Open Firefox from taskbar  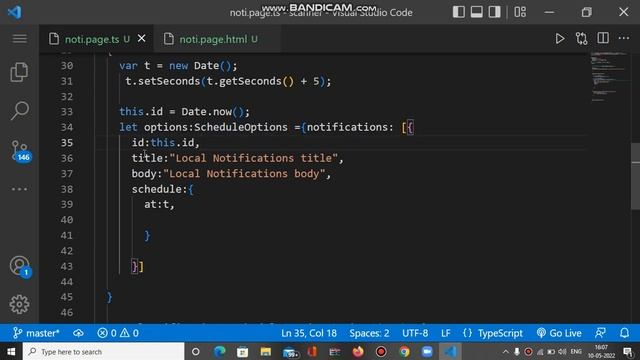358,351
